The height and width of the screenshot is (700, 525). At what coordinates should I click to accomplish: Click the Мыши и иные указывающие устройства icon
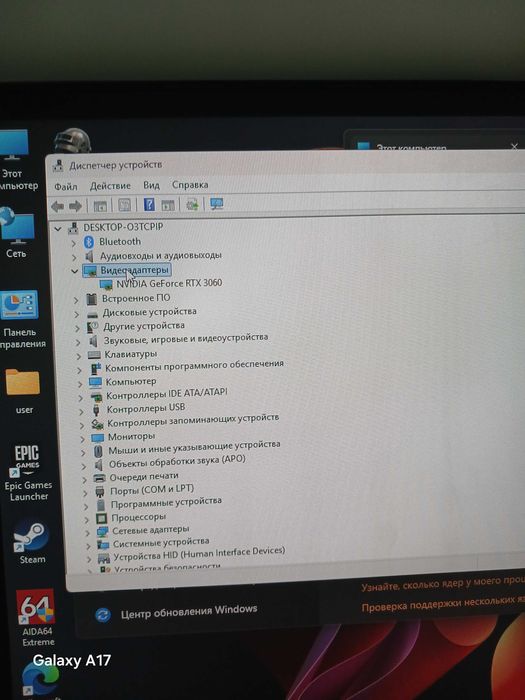pyautogui.click(x=98, y=451)
